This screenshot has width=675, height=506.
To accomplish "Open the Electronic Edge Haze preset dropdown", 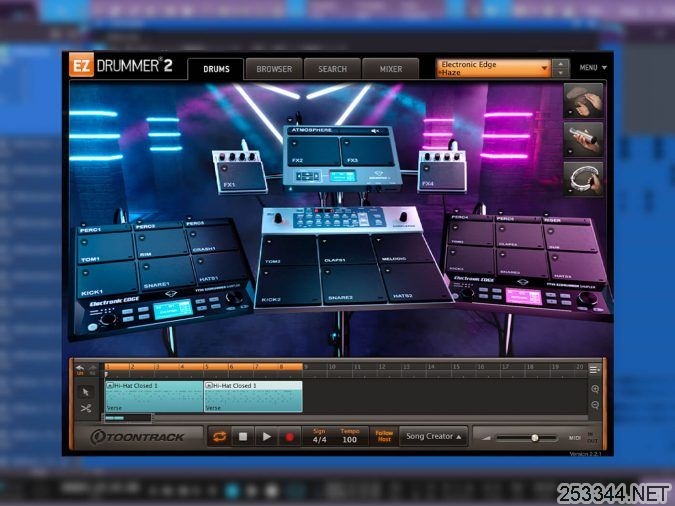I will coord(493,68).
